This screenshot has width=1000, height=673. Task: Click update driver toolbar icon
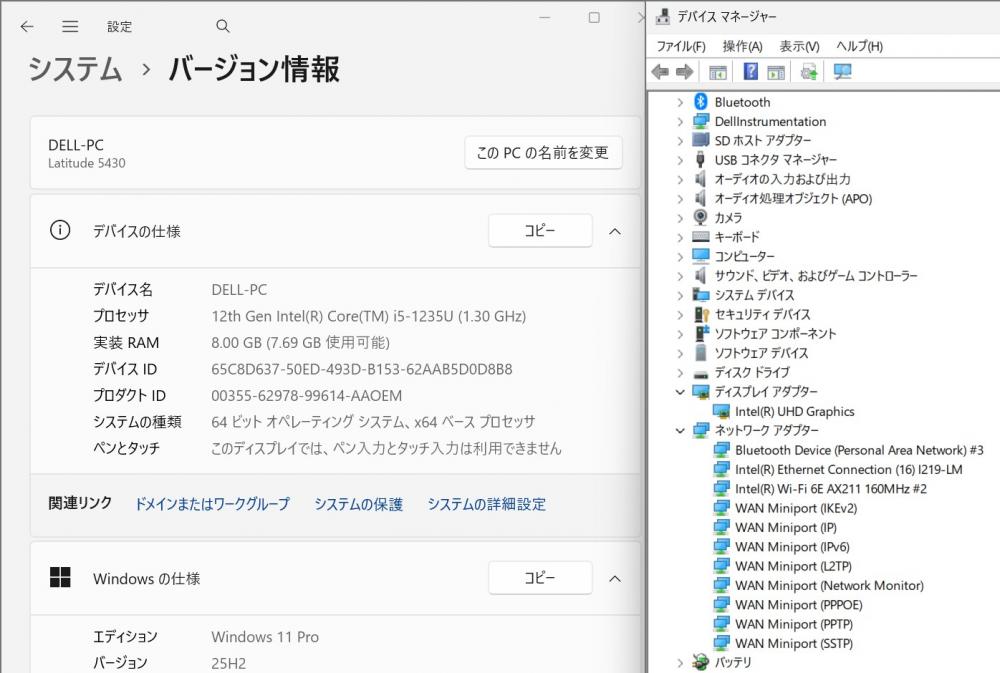pyautogui.click(x=809, y=72)
